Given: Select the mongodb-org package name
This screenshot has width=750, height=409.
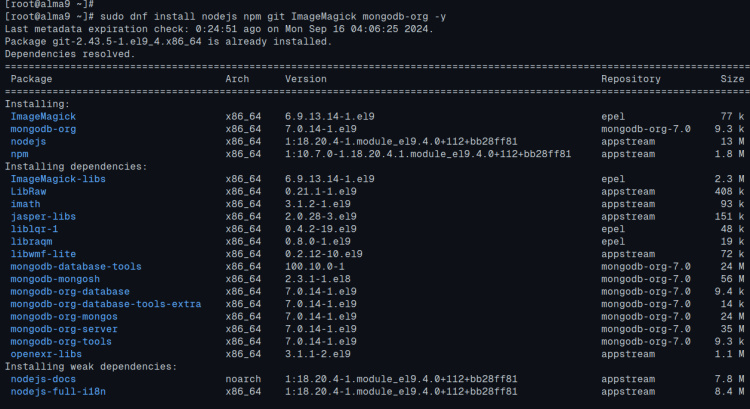Looking at the screenshot, I should click(43, 129).
